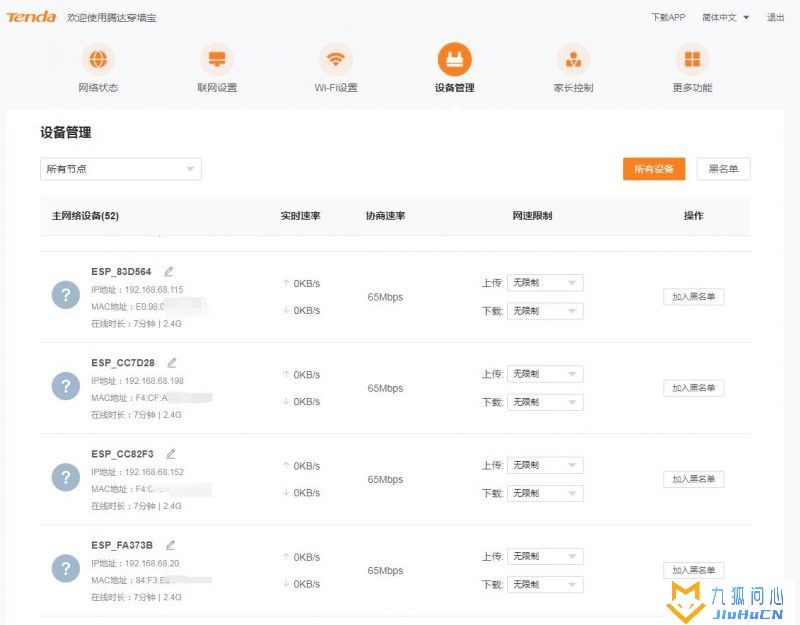Switch to the 更多功能 tab label
Screen dimensions: 800x625
692,88
